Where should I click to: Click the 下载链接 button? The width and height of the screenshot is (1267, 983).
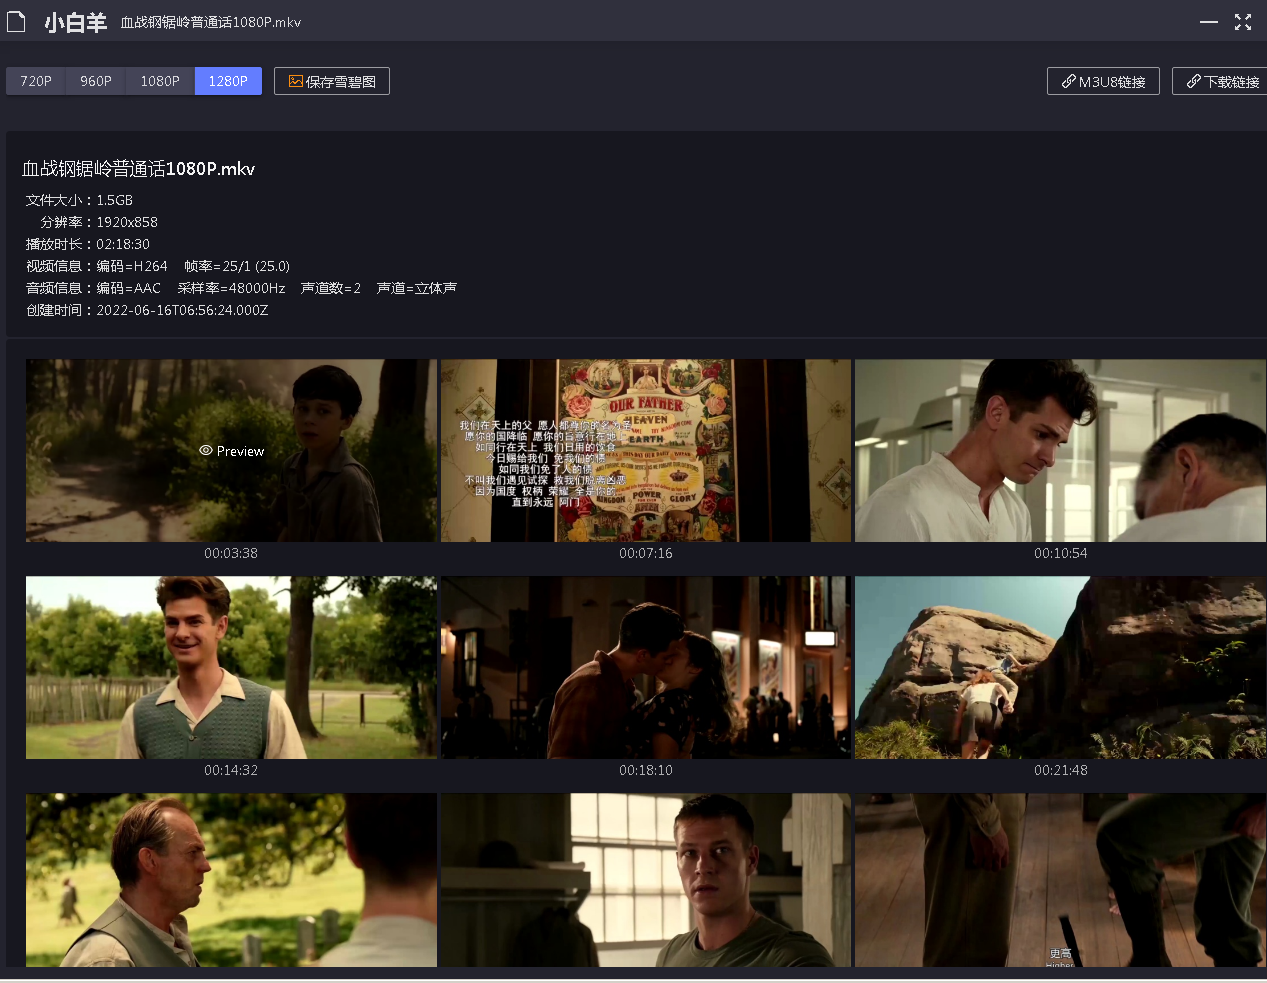pyautogui.click(x=1220, y=81)
